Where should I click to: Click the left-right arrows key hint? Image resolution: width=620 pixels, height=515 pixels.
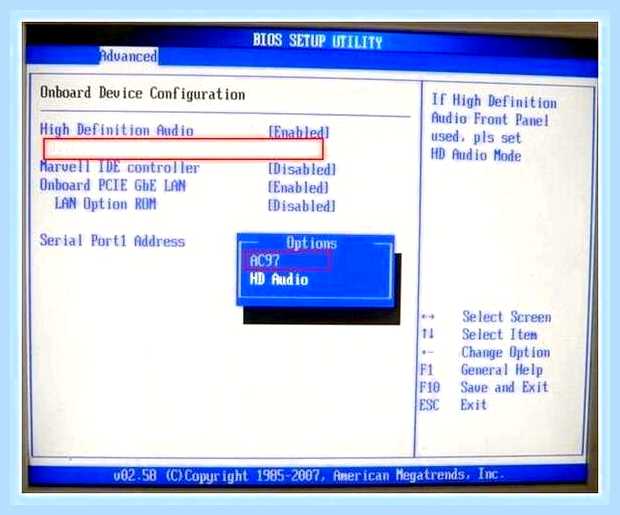[428, 317]
